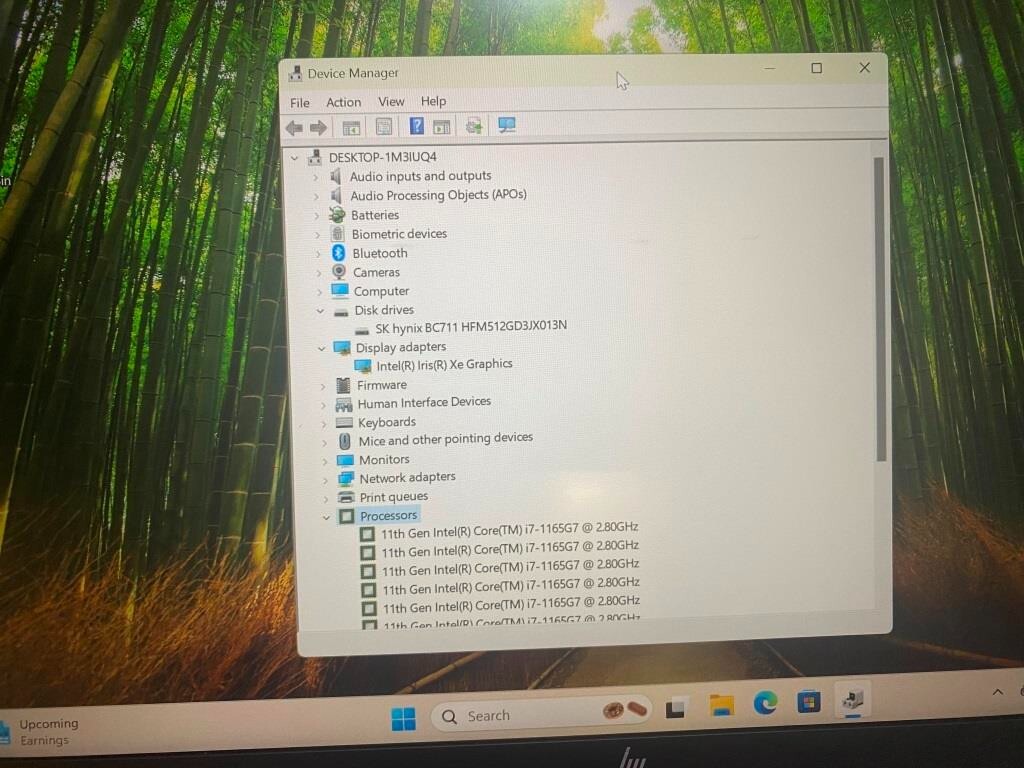Screen dimensions: 1024x768
Task: Select SK hynix BC711 HFM512GD3JX013N drive
Action: click(471, 327)
